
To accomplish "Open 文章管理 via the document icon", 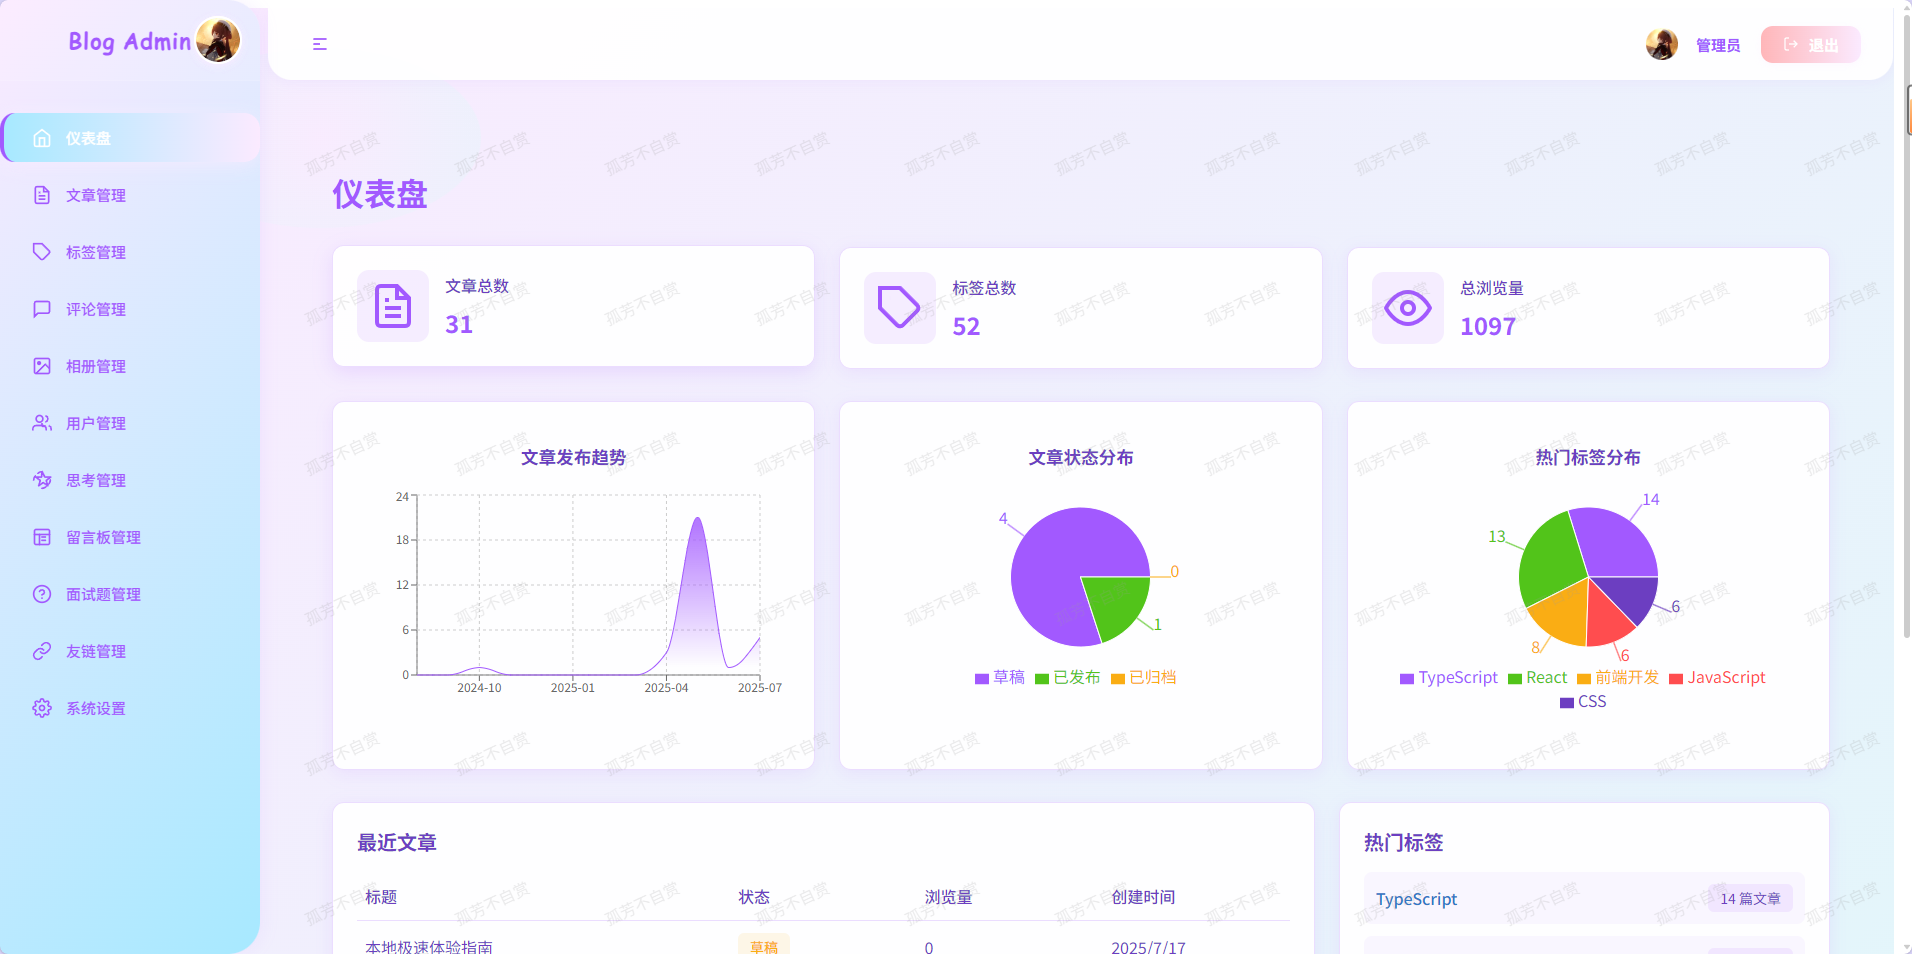I will pyautogui.click(x=42, y=195).
